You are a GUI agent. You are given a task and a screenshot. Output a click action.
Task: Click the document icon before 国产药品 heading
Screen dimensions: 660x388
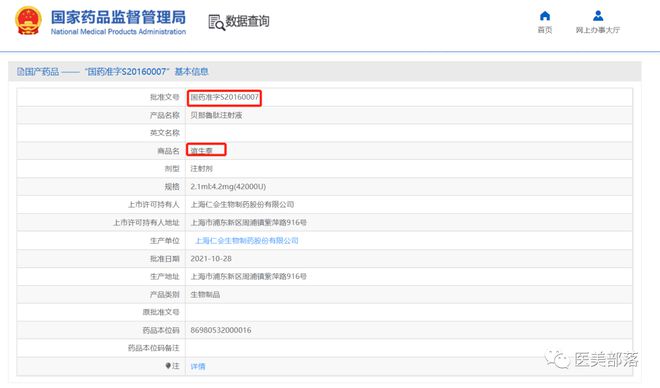pos(20,72)
